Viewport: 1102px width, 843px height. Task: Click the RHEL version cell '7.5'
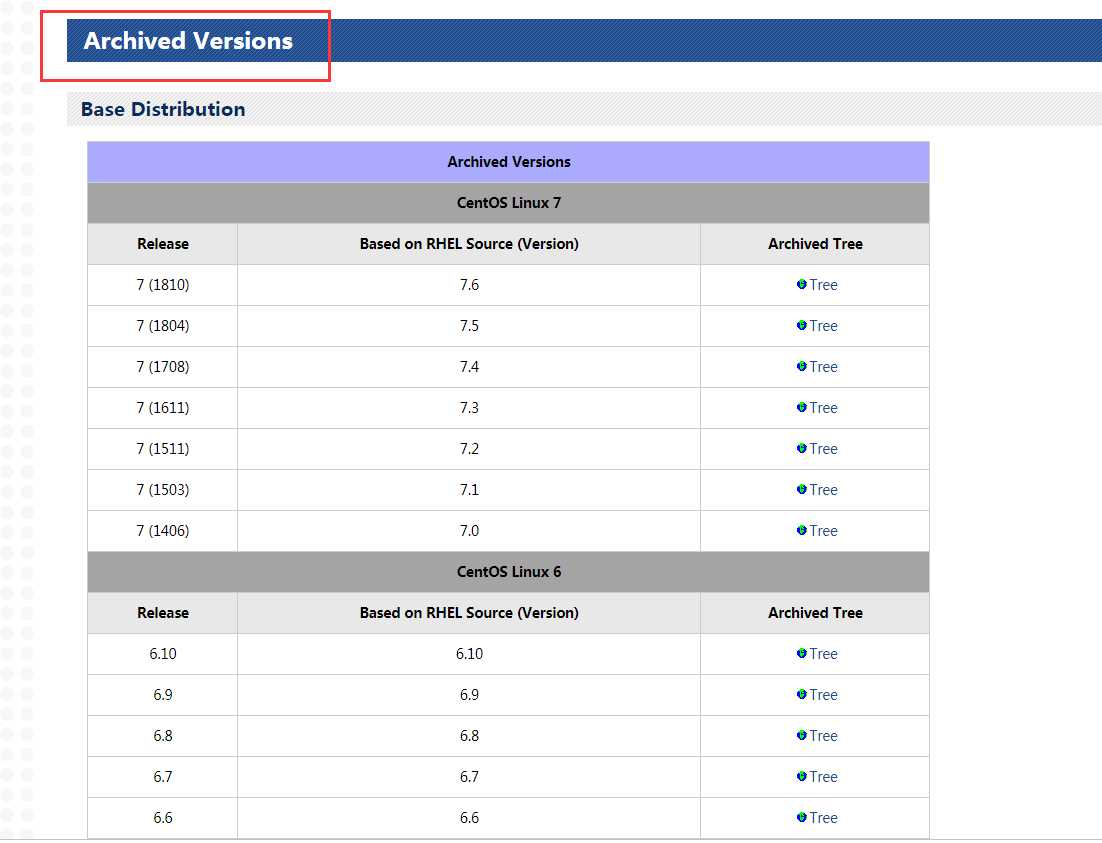[x=469, y=326]
